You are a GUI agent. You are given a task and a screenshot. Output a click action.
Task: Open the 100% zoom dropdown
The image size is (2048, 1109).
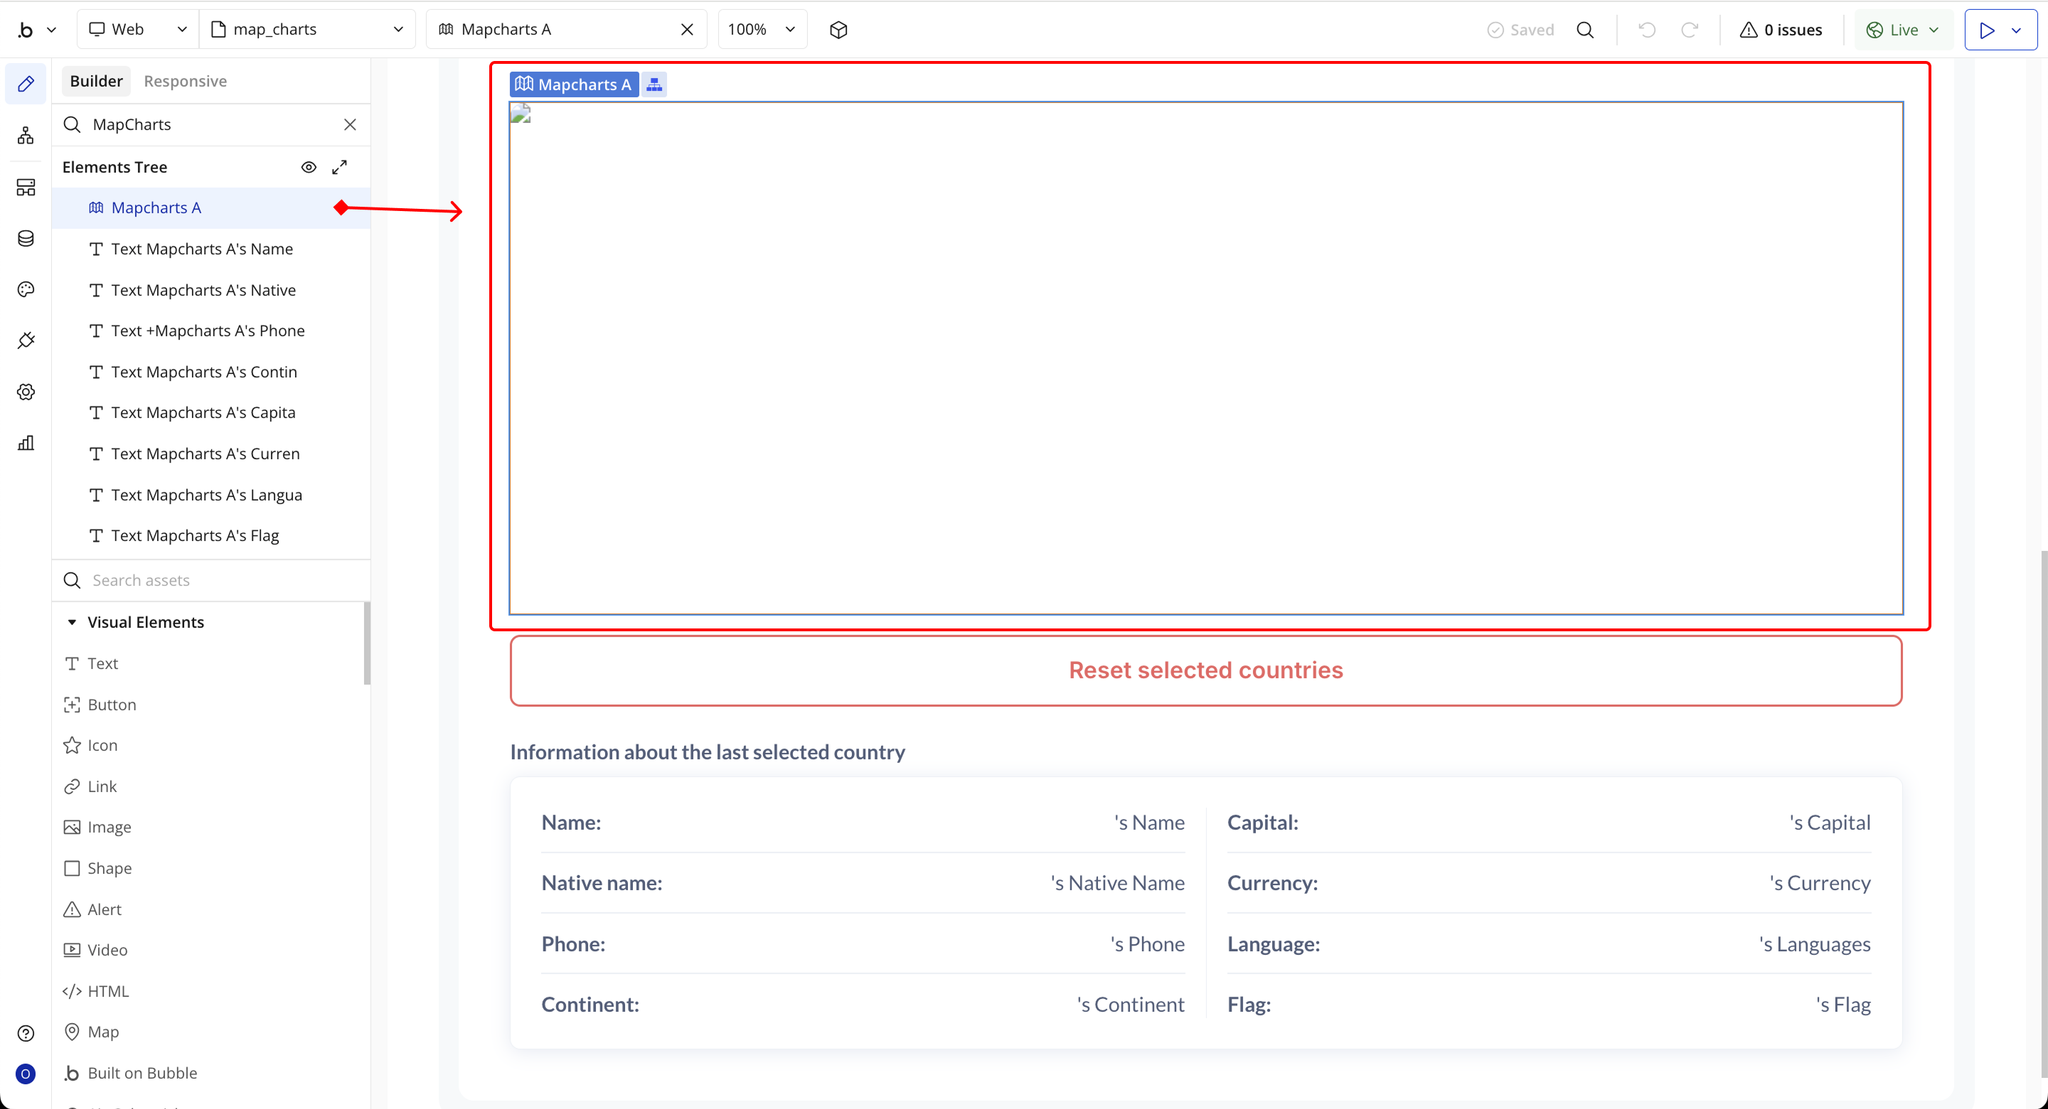pyautogui.click(x=762, y=30)
